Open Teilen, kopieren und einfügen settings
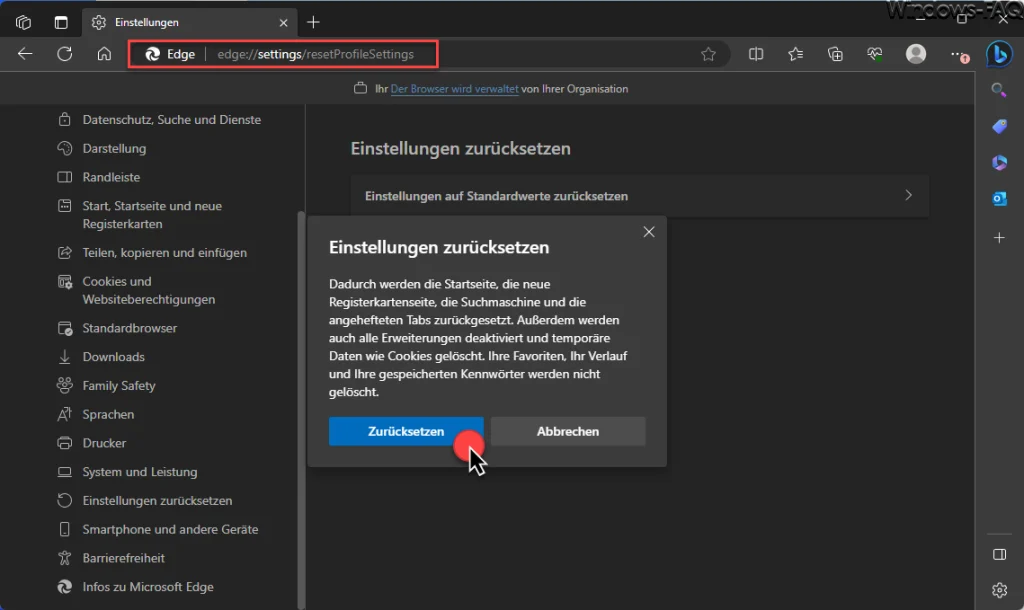The height and width of the screenshot is (610, 1024). click(164, 253)
